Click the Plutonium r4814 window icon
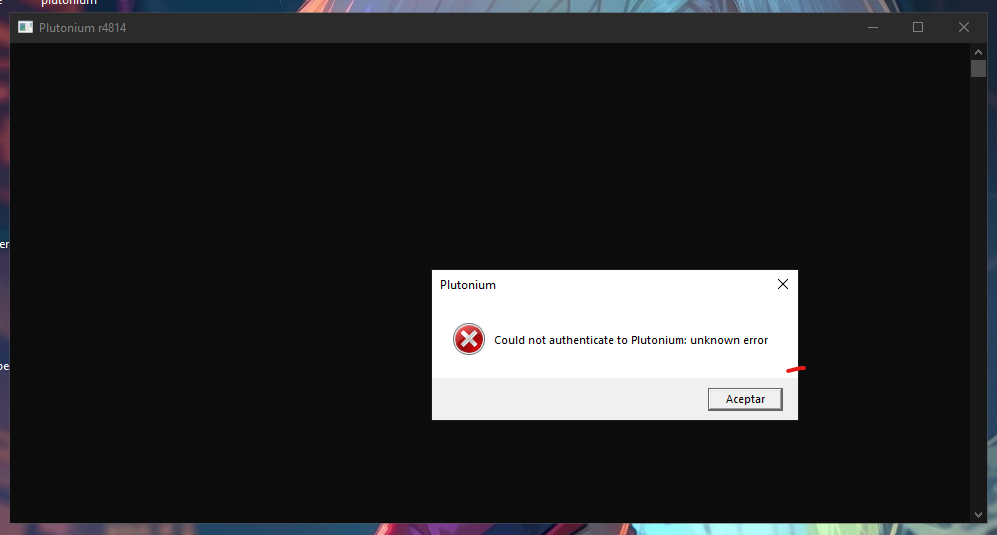 25,27
